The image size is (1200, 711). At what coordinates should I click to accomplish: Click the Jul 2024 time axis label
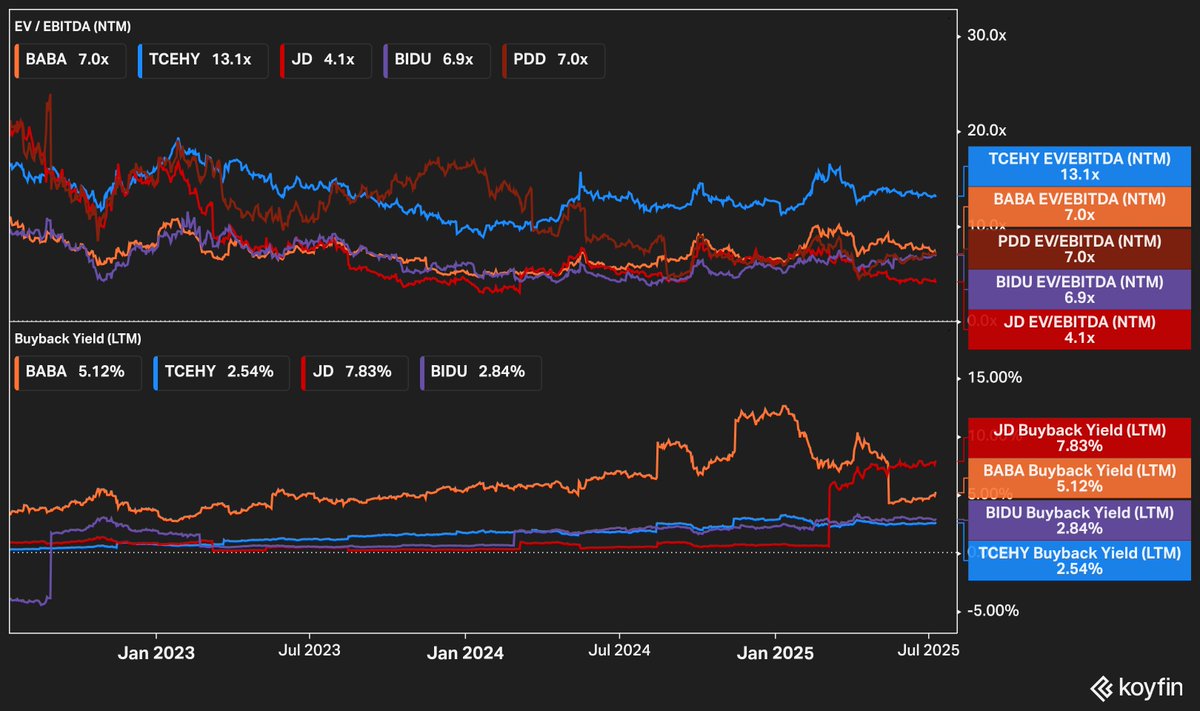click(x=620, y=650)
